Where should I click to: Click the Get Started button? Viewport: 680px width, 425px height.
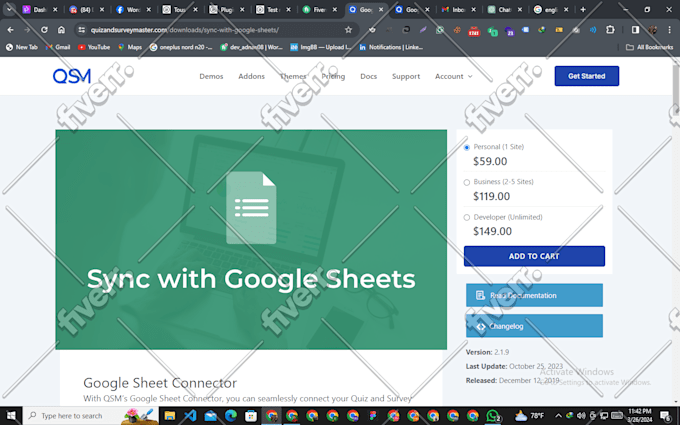coord(587,76)
